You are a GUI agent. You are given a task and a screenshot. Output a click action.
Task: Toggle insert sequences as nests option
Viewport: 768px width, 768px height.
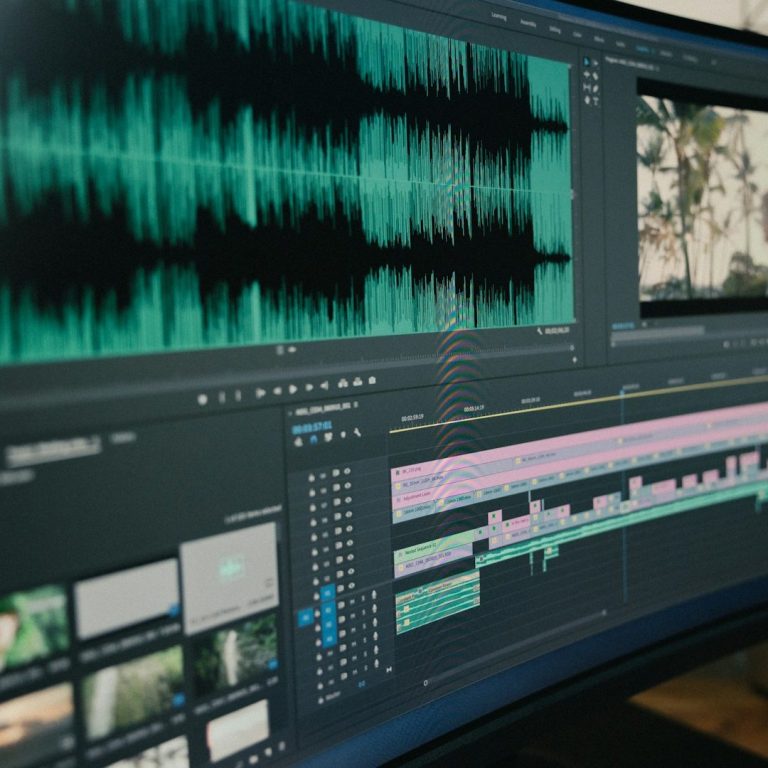tap(299, 442)
